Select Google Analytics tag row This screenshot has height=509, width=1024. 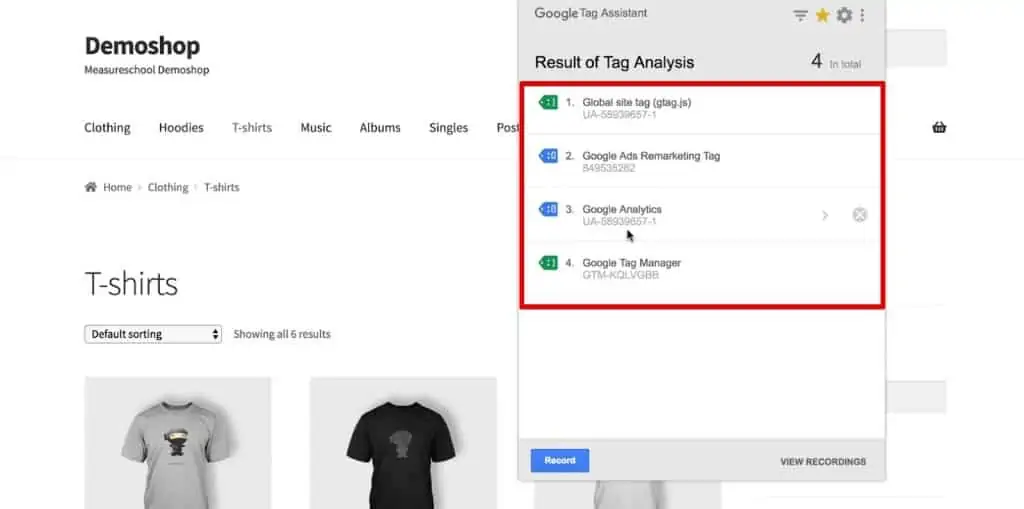click(702, 215)
